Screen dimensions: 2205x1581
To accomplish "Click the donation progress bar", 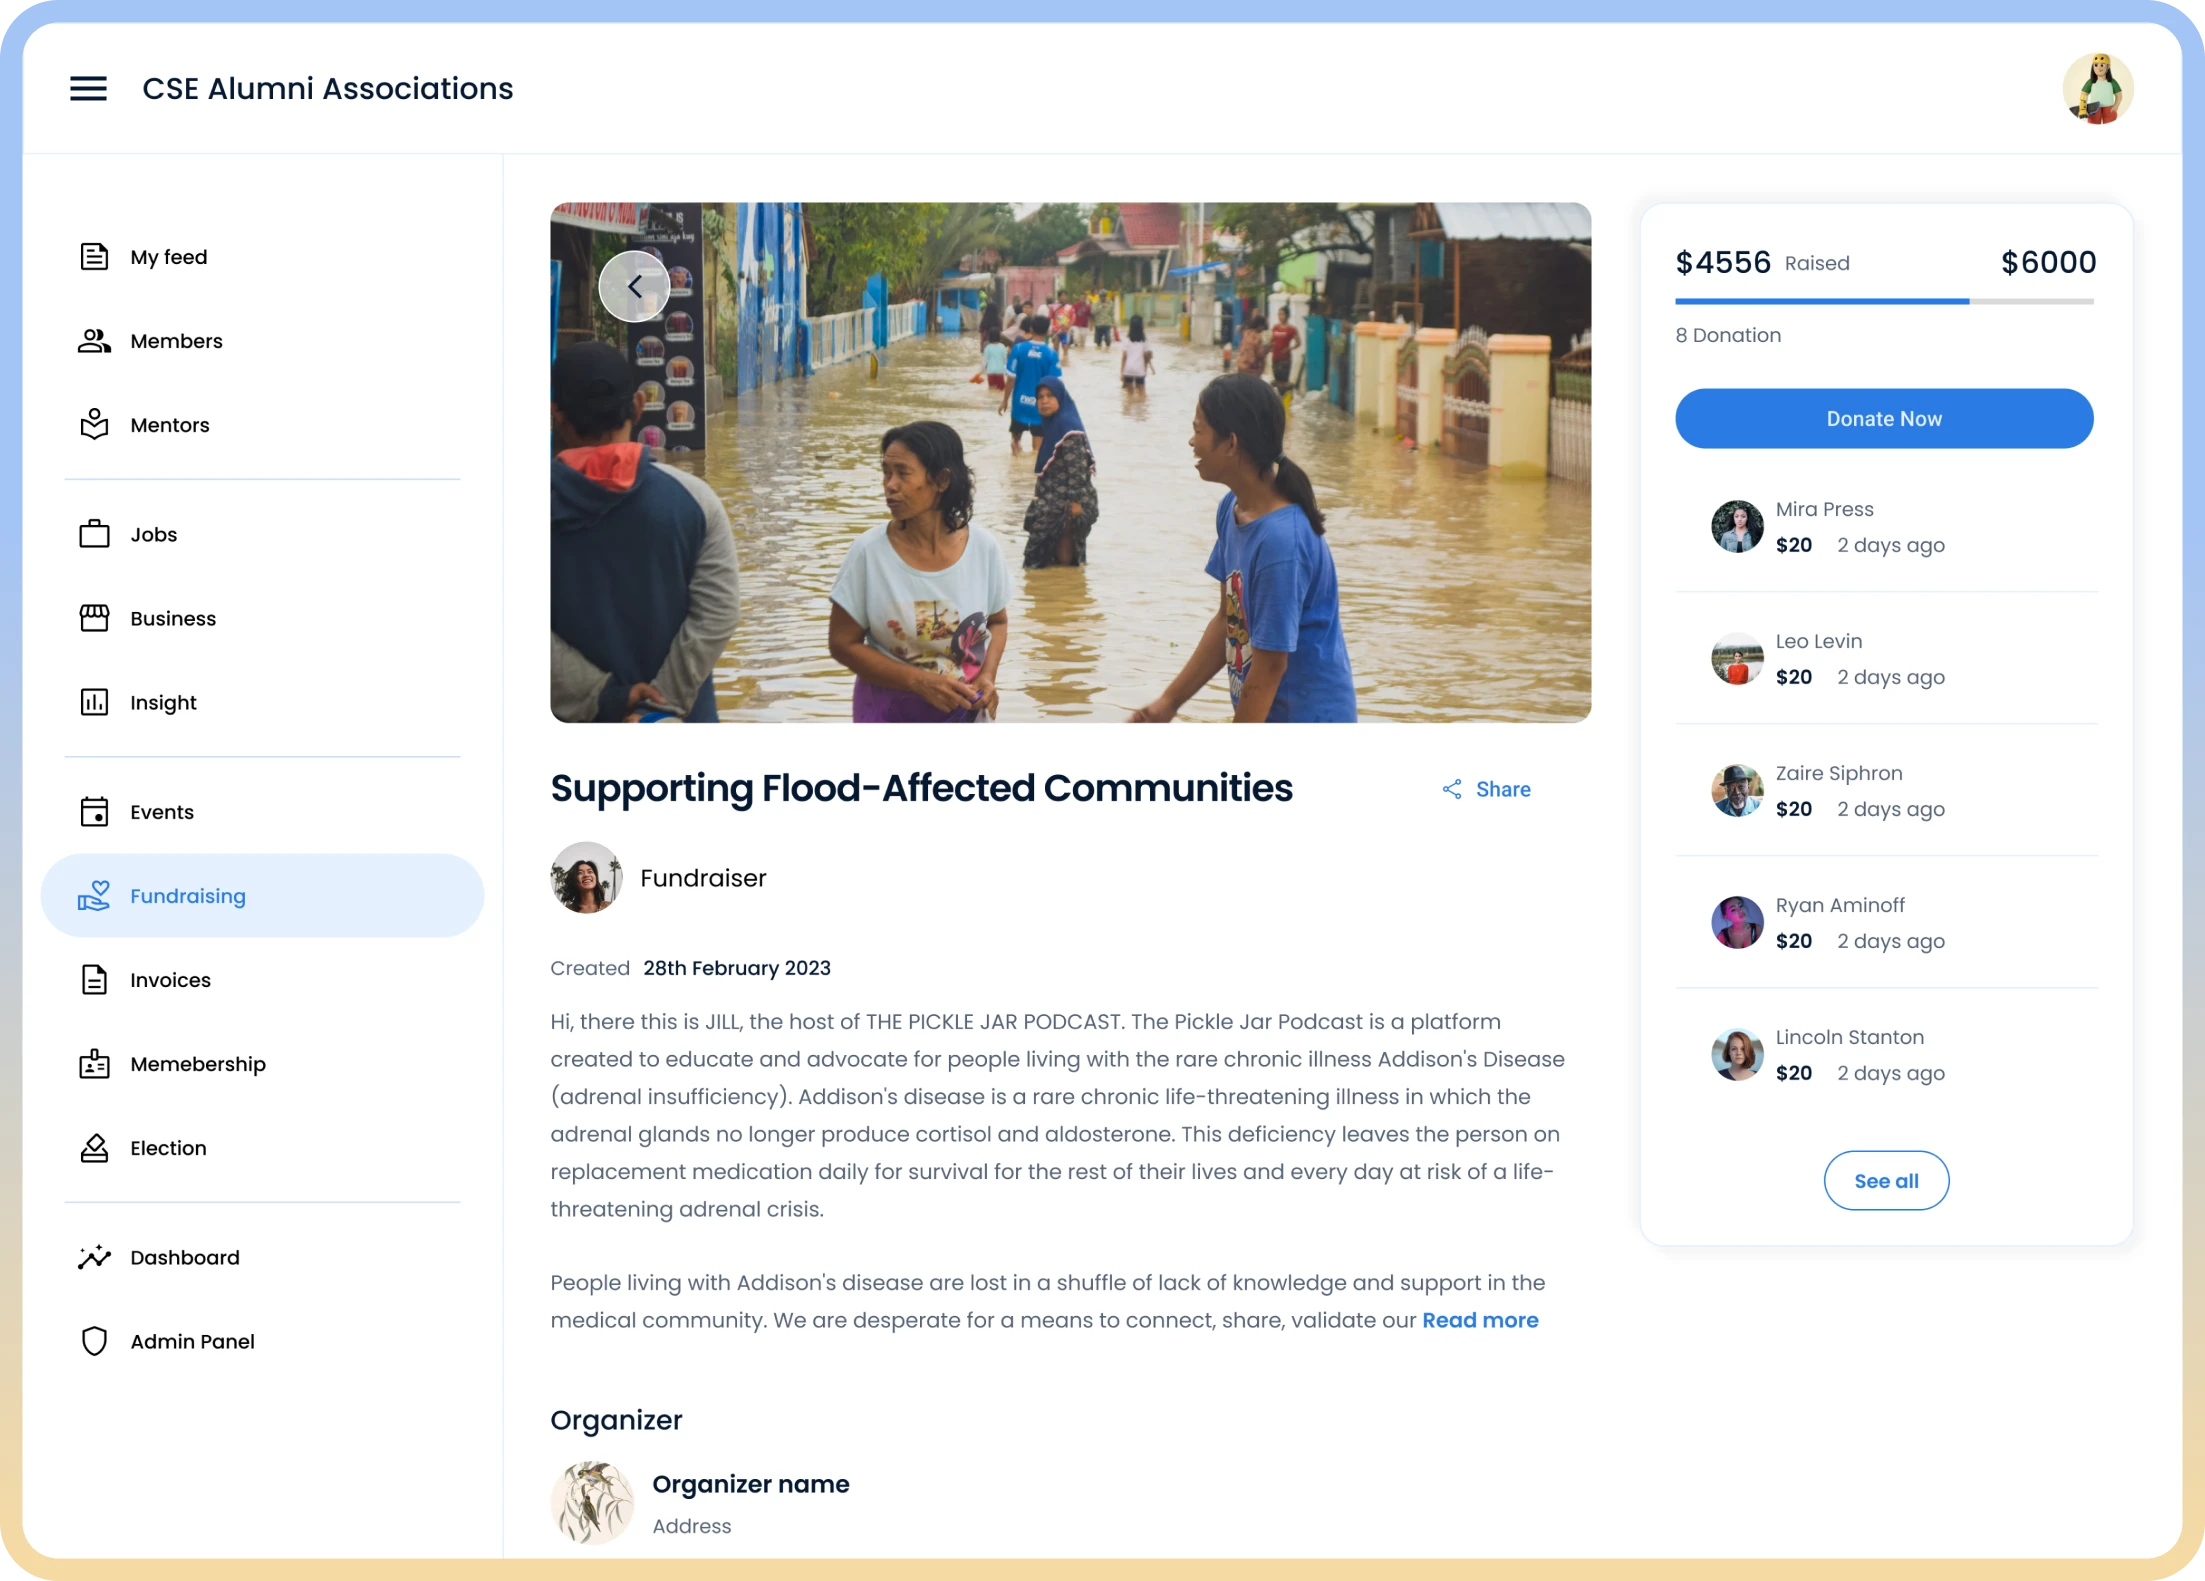I will 1884,301.
